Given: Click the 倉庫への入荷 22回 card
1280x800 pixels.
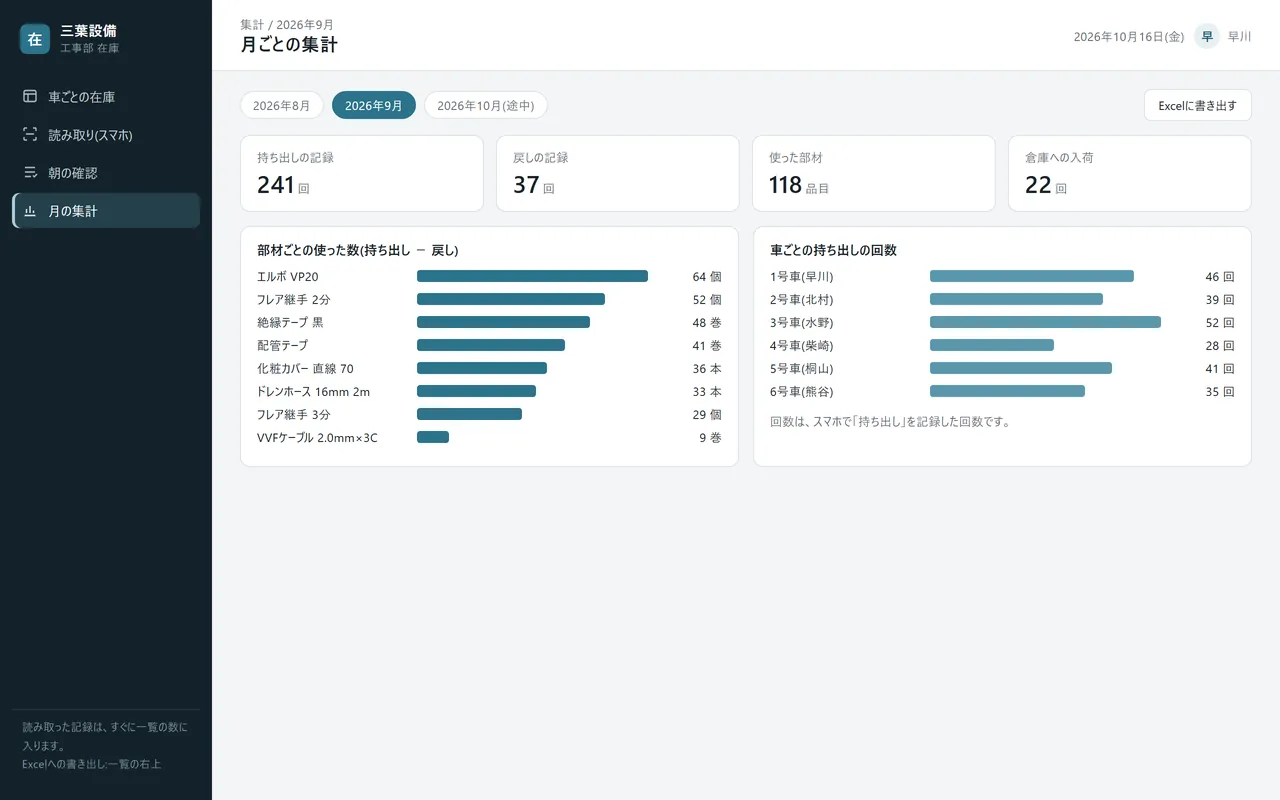Looking at the screenshot, I should 1130,173.
